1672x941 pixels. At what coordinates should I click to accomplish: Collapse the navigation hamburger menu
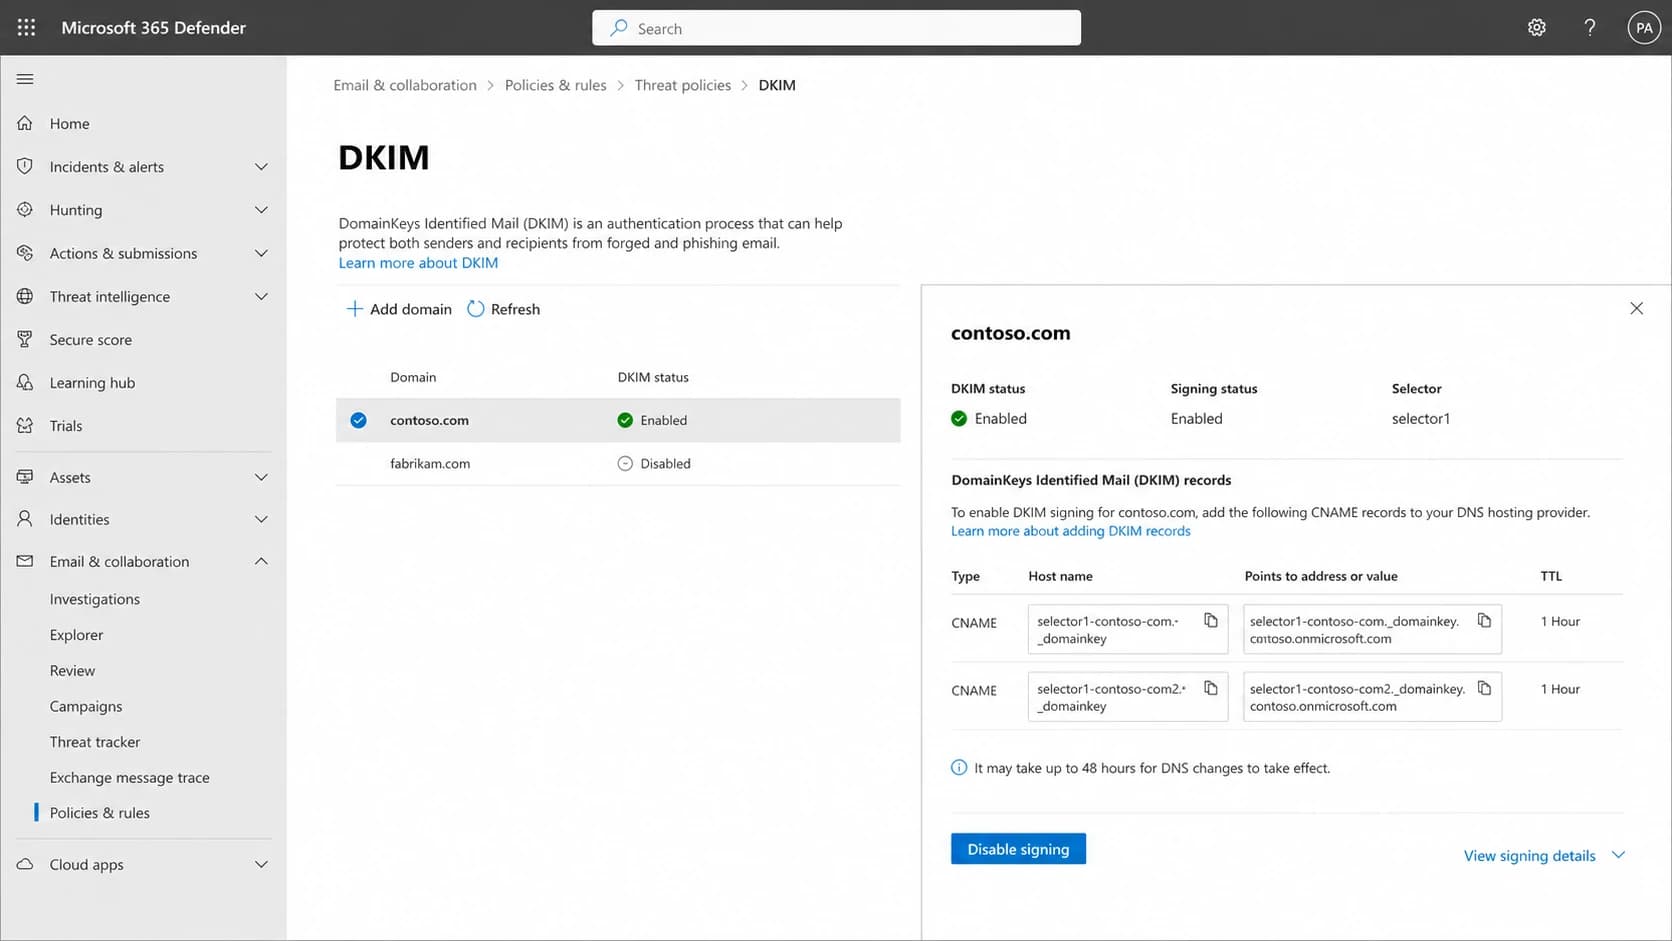[25, 79]
